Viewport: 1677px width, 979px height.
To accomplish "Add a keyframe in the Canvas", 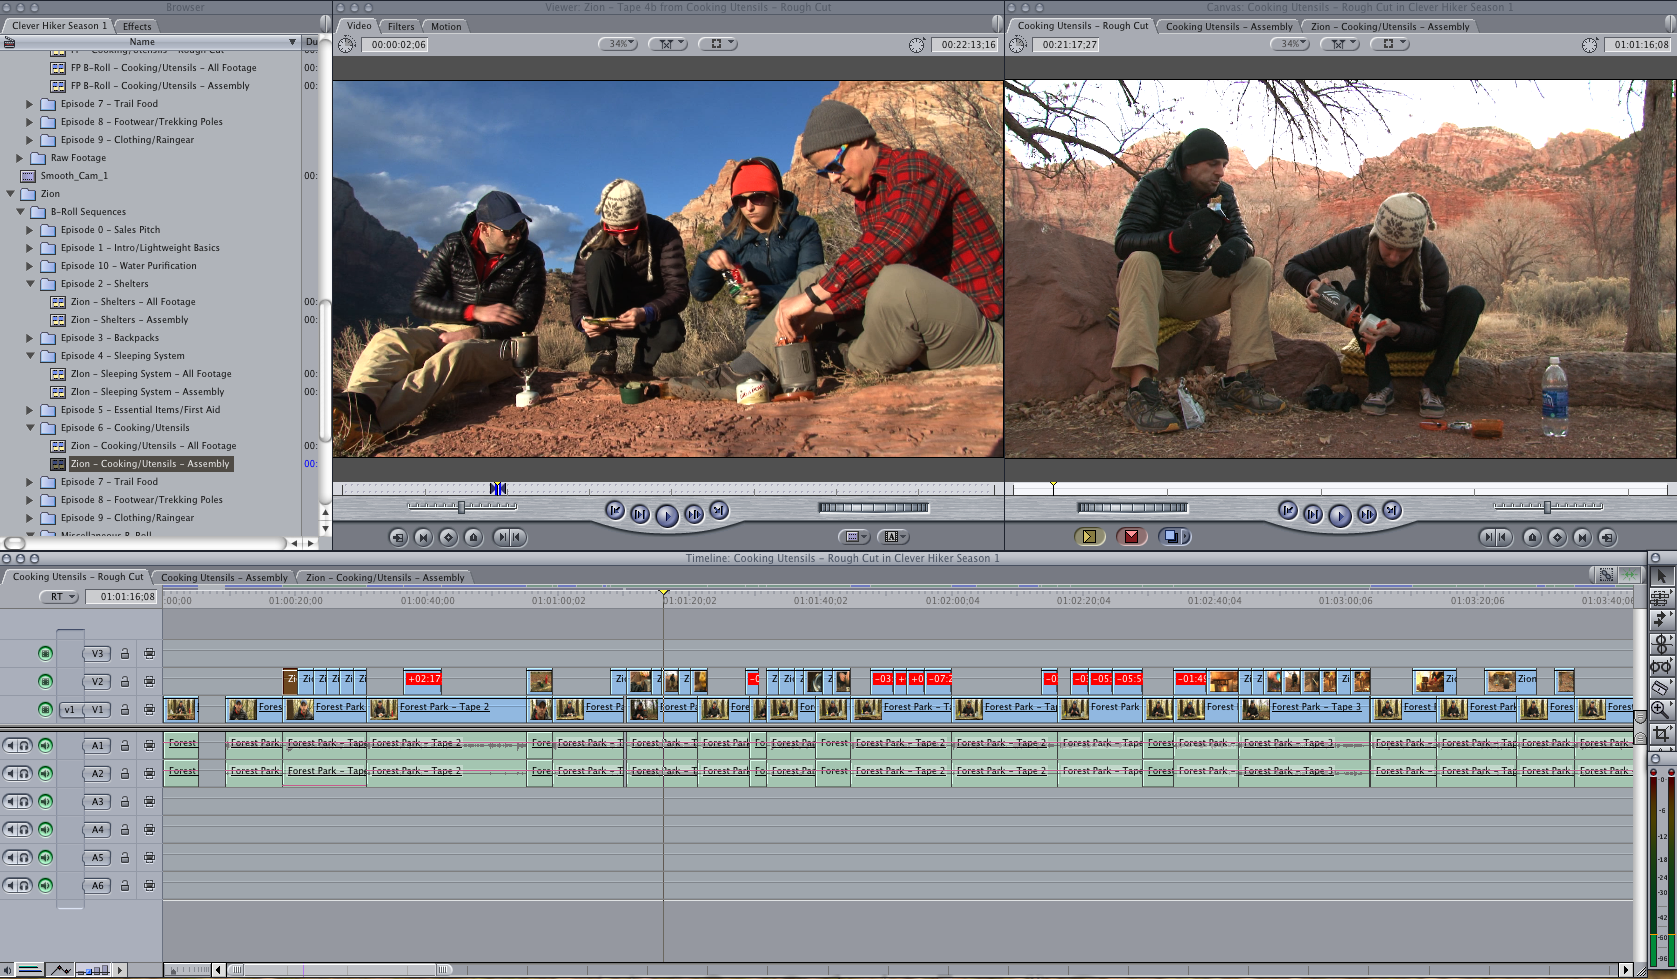I will click(x=1557, y=537).
